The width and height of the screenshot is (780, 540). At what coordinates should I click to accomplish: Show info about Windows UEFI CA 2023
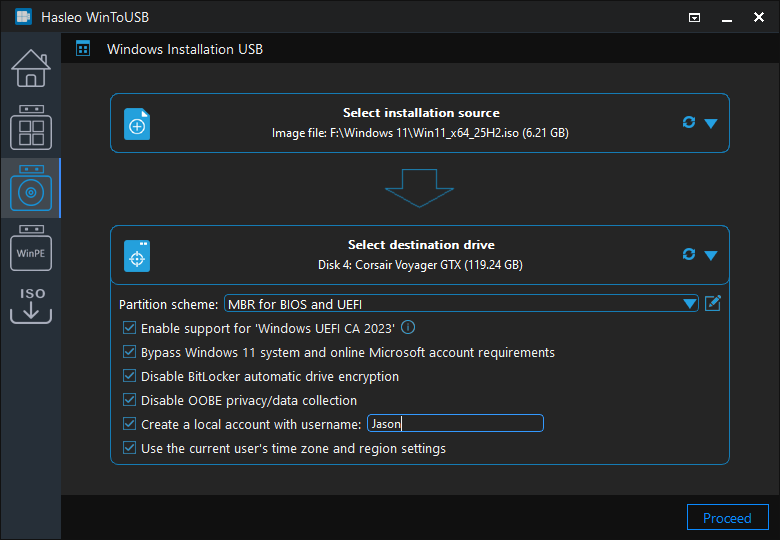408,327
